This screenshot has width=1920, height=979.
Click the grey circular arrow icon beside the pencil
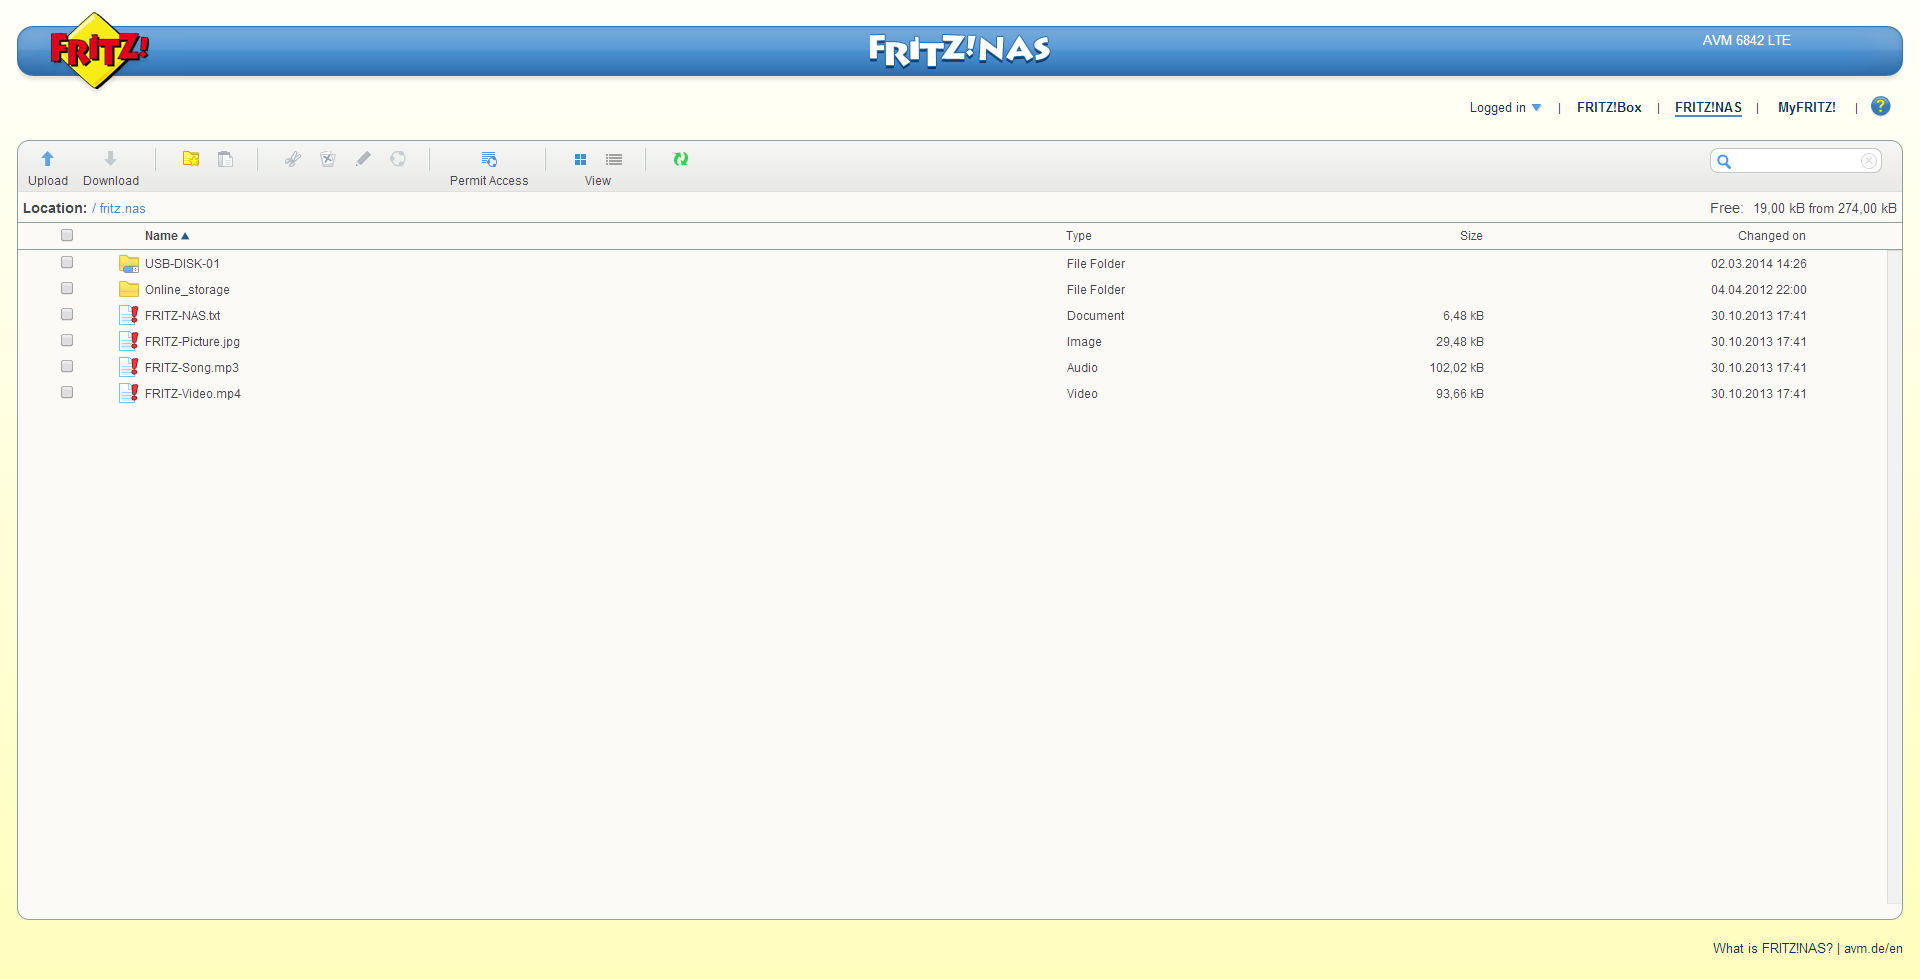point(398,159)
